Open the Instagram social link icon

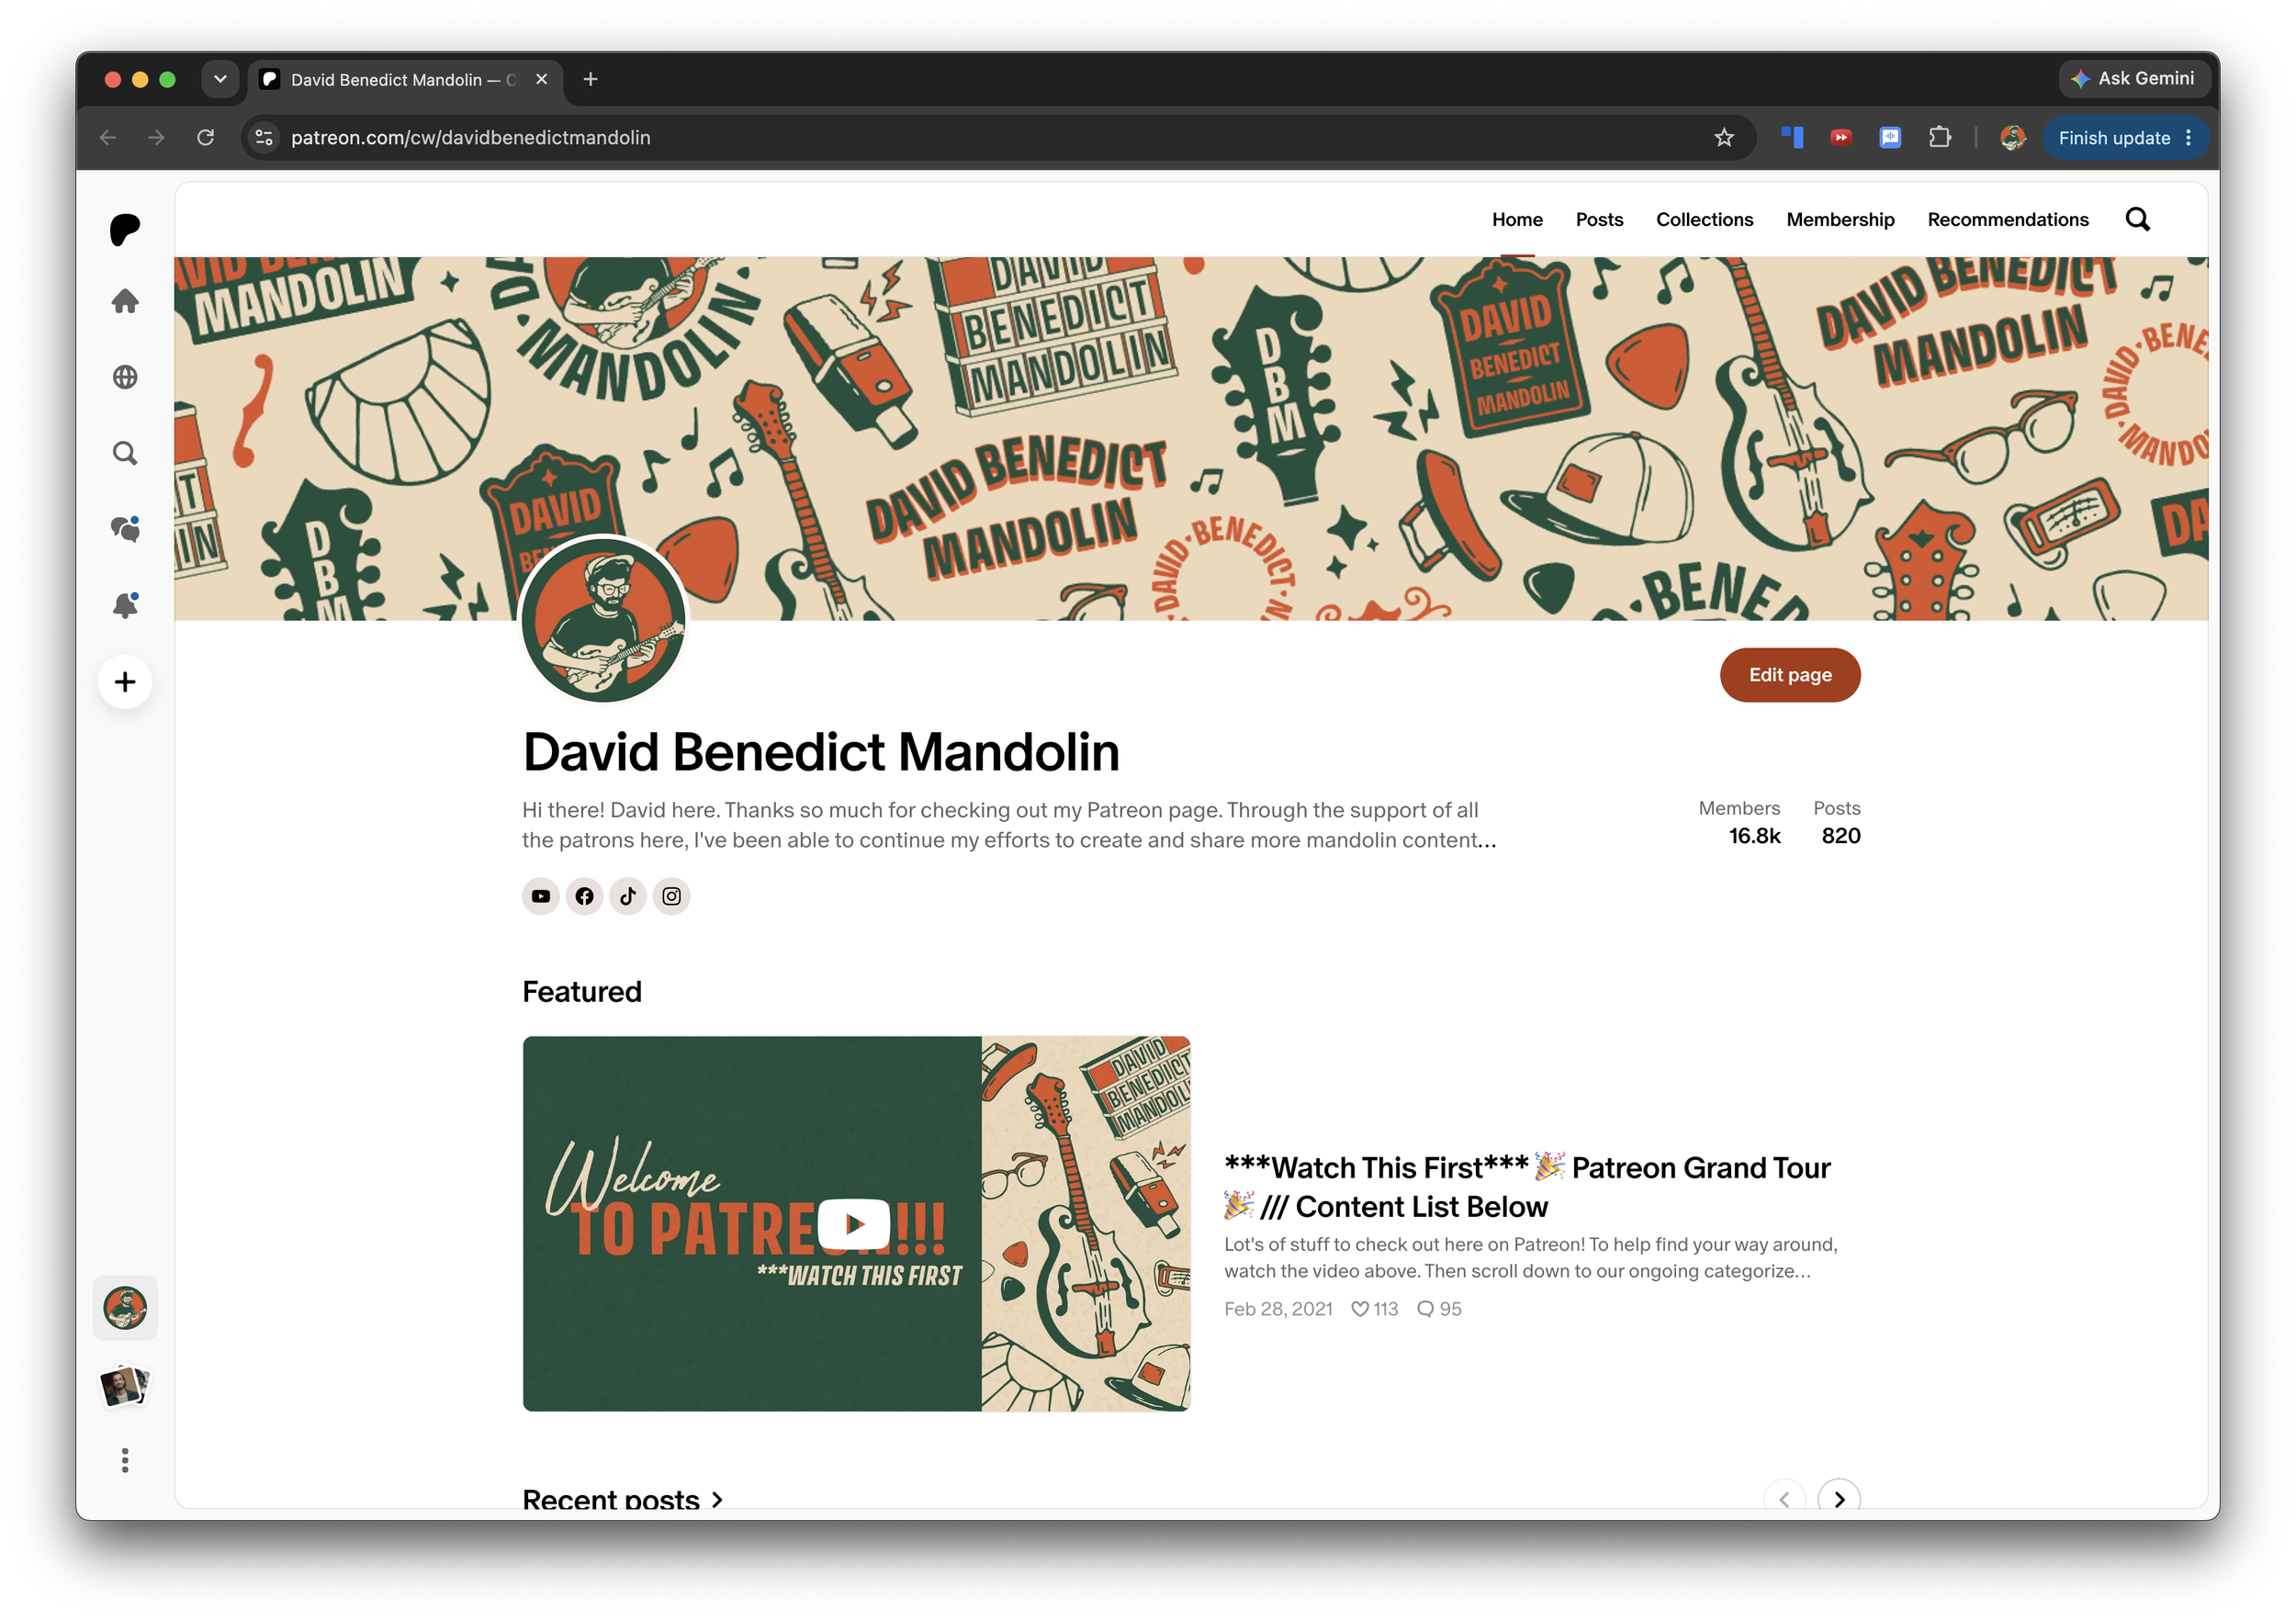[x=672, y=896]
